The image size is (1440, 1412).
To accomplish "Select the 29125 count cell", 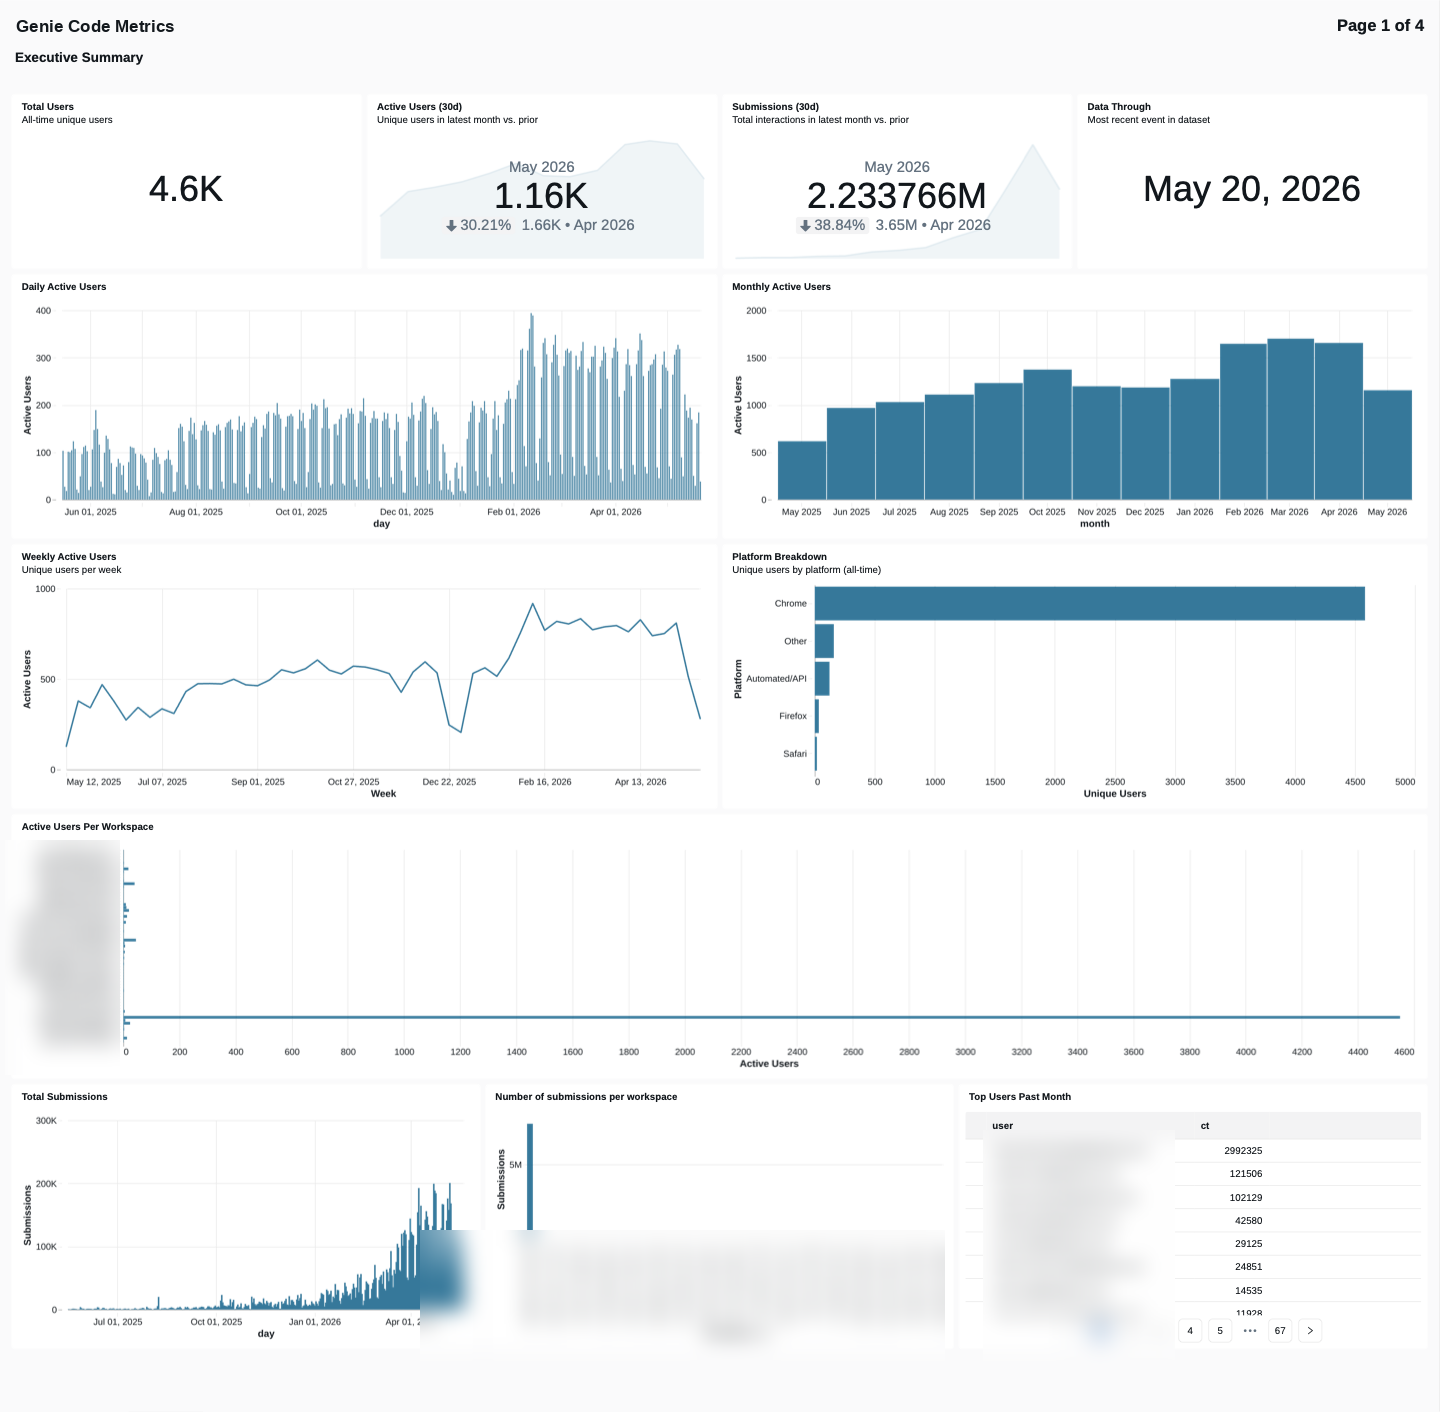I will [x=1249, y=1244].
